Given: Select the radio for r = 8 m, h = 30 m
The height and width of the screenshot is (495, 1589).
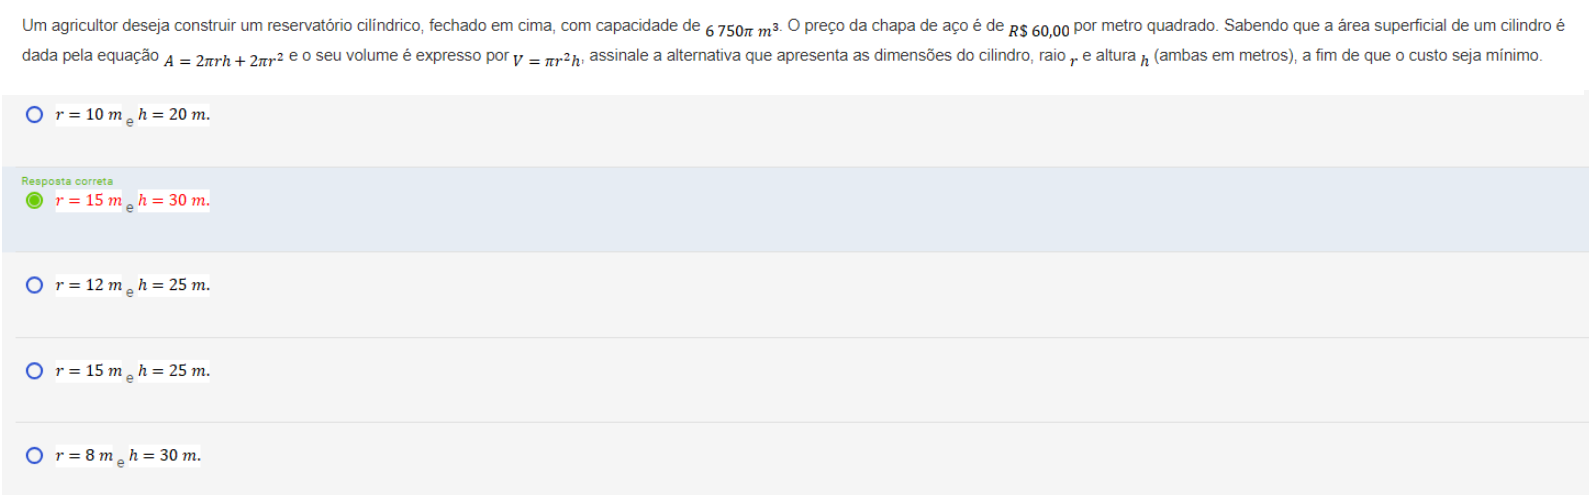Looking at the screenshot, I should [35, 456].
